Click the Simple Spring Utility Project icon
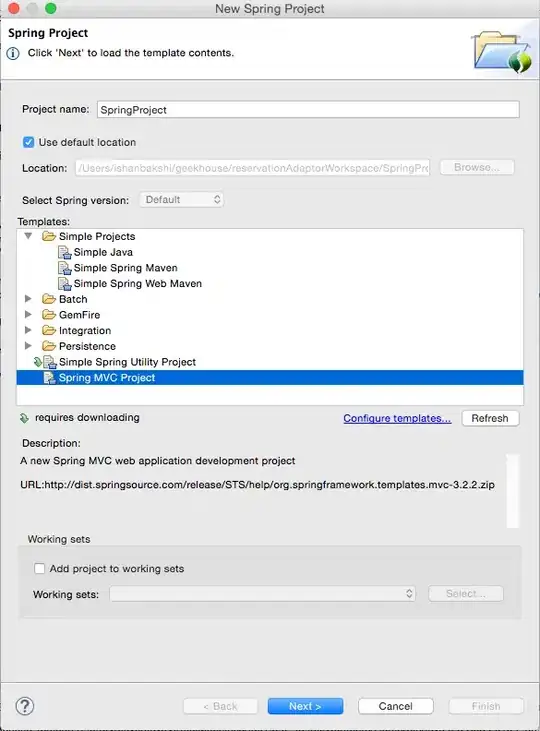540x731 pixels. (x=49, y=362)
